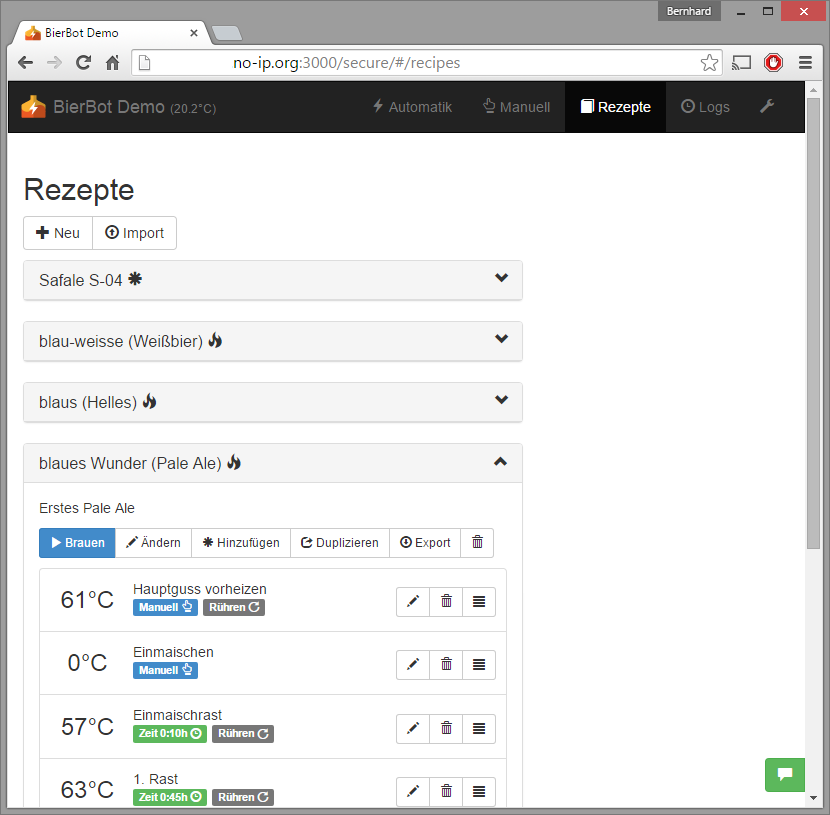Open the Automatik tab

pos(412,107)
